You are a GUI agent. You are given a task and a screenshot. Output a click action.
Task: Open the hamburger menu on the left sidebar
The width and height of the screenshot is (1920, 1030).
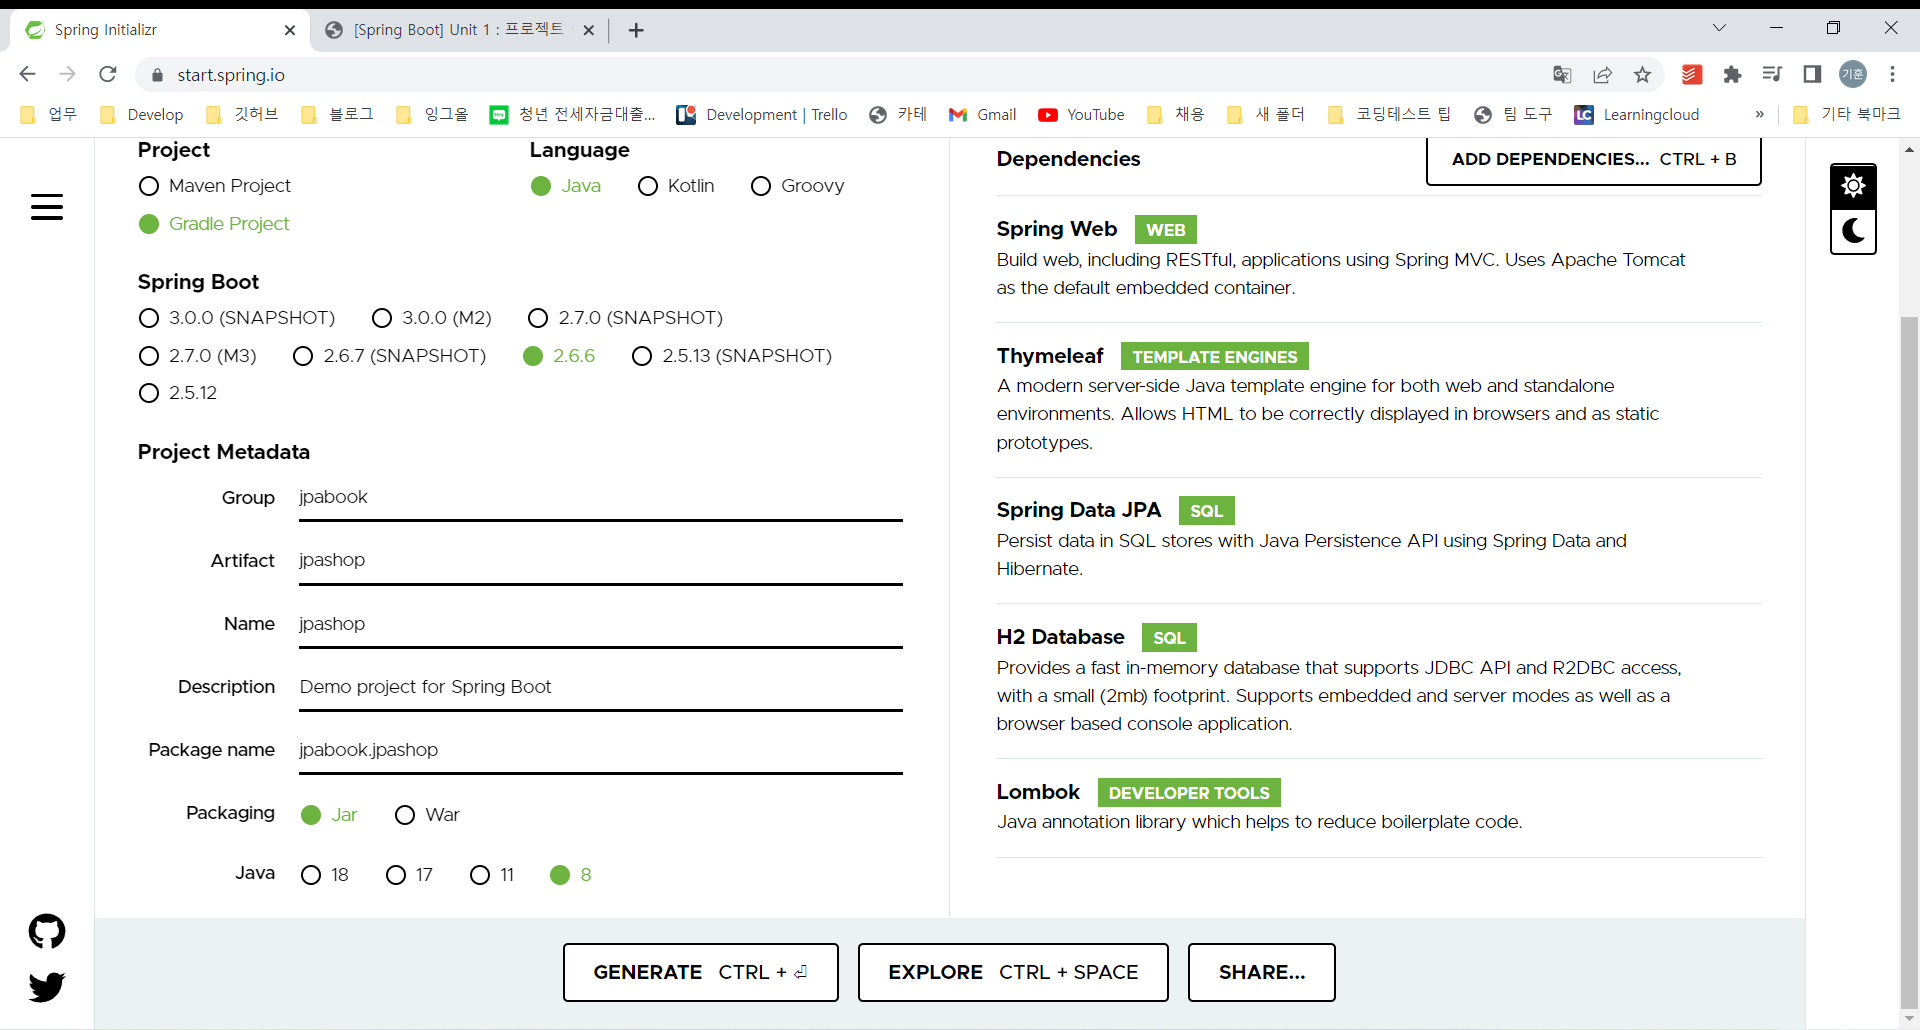pyautogui.click(x=47, y=207)
